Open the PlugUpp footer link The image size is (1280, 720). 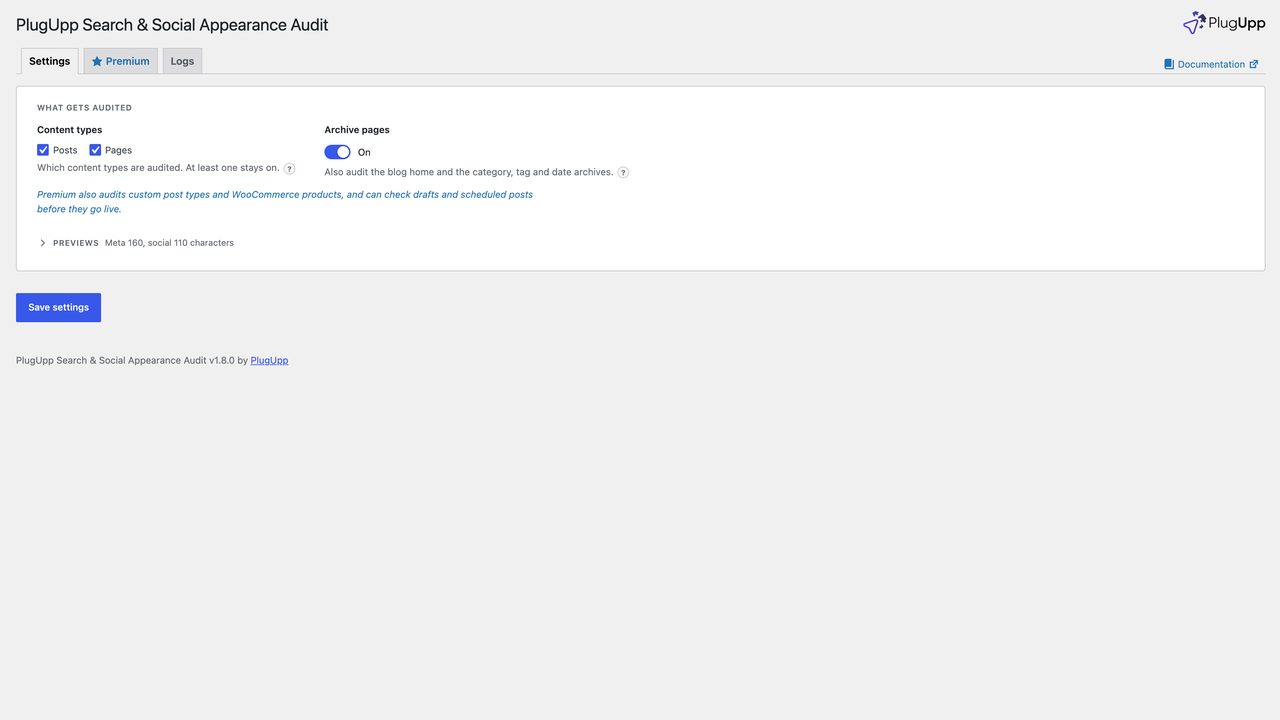pyautogui.click(x=269, y=360)
